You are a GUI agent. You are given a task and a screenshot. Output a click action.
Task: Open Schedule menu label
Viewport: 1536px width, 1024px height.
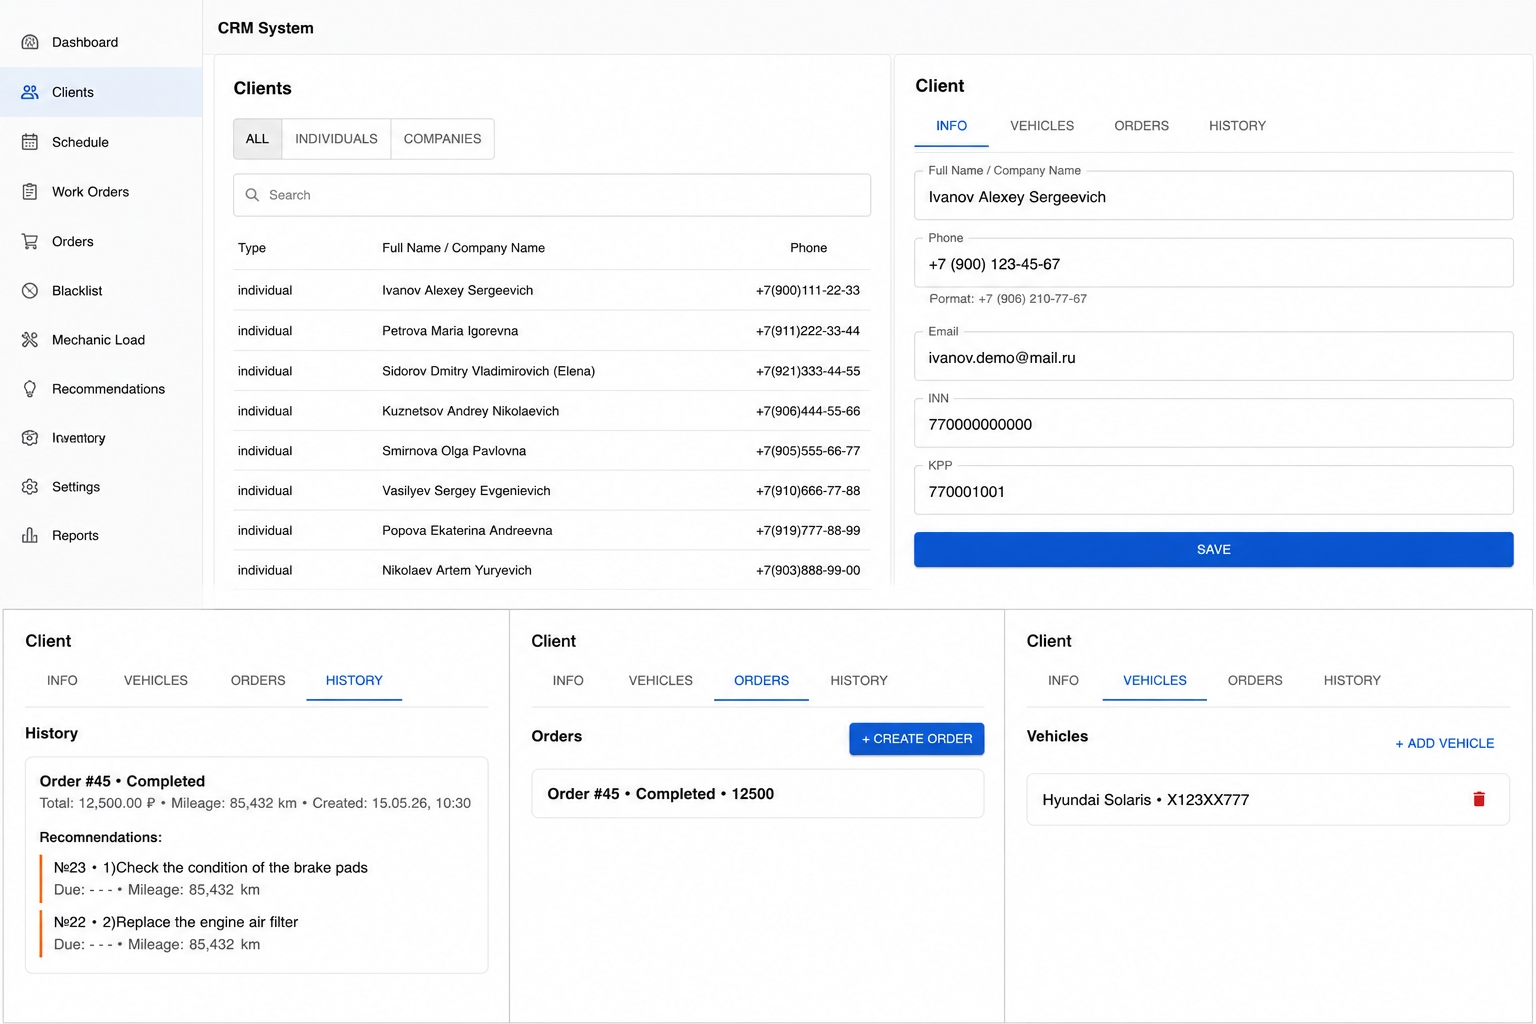tap(80, 142)
